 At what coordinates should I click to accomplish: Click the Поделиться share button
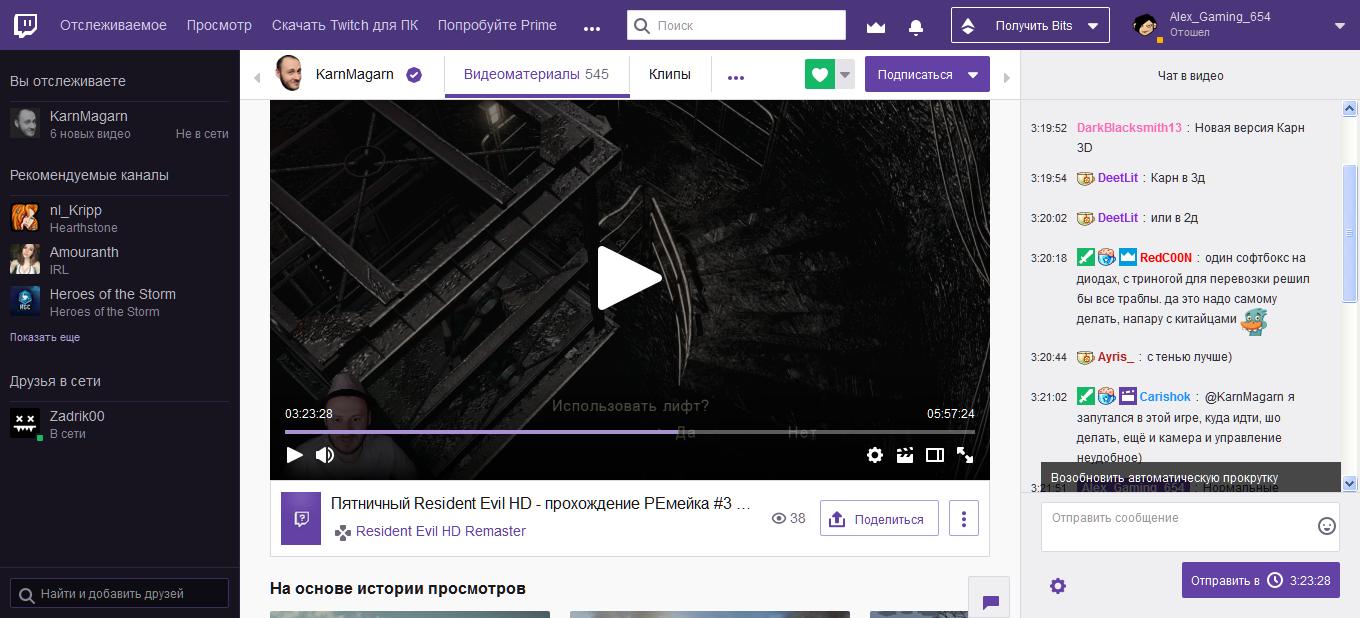tap(879, 519)
